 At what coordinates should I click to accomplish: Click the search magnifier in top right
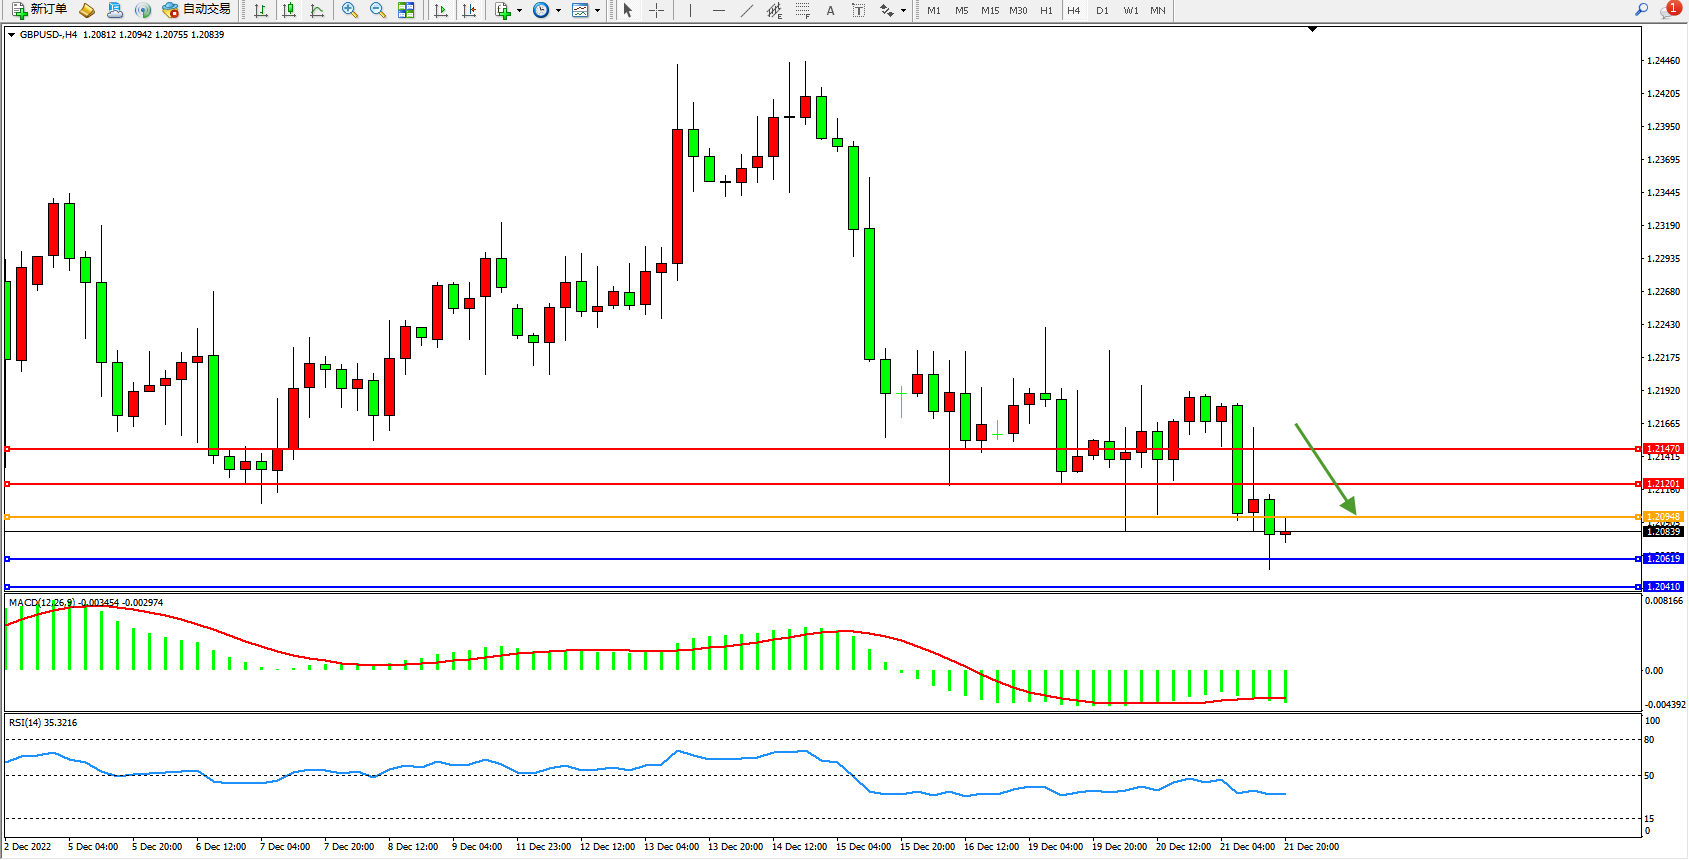(x=1641, y=10)
